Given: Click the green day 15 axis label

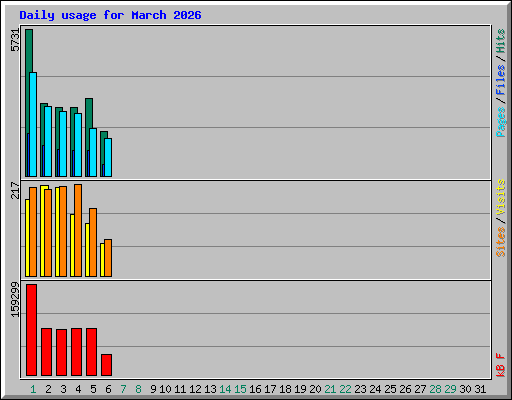Looking at the screenshot, I should [240, 389].
